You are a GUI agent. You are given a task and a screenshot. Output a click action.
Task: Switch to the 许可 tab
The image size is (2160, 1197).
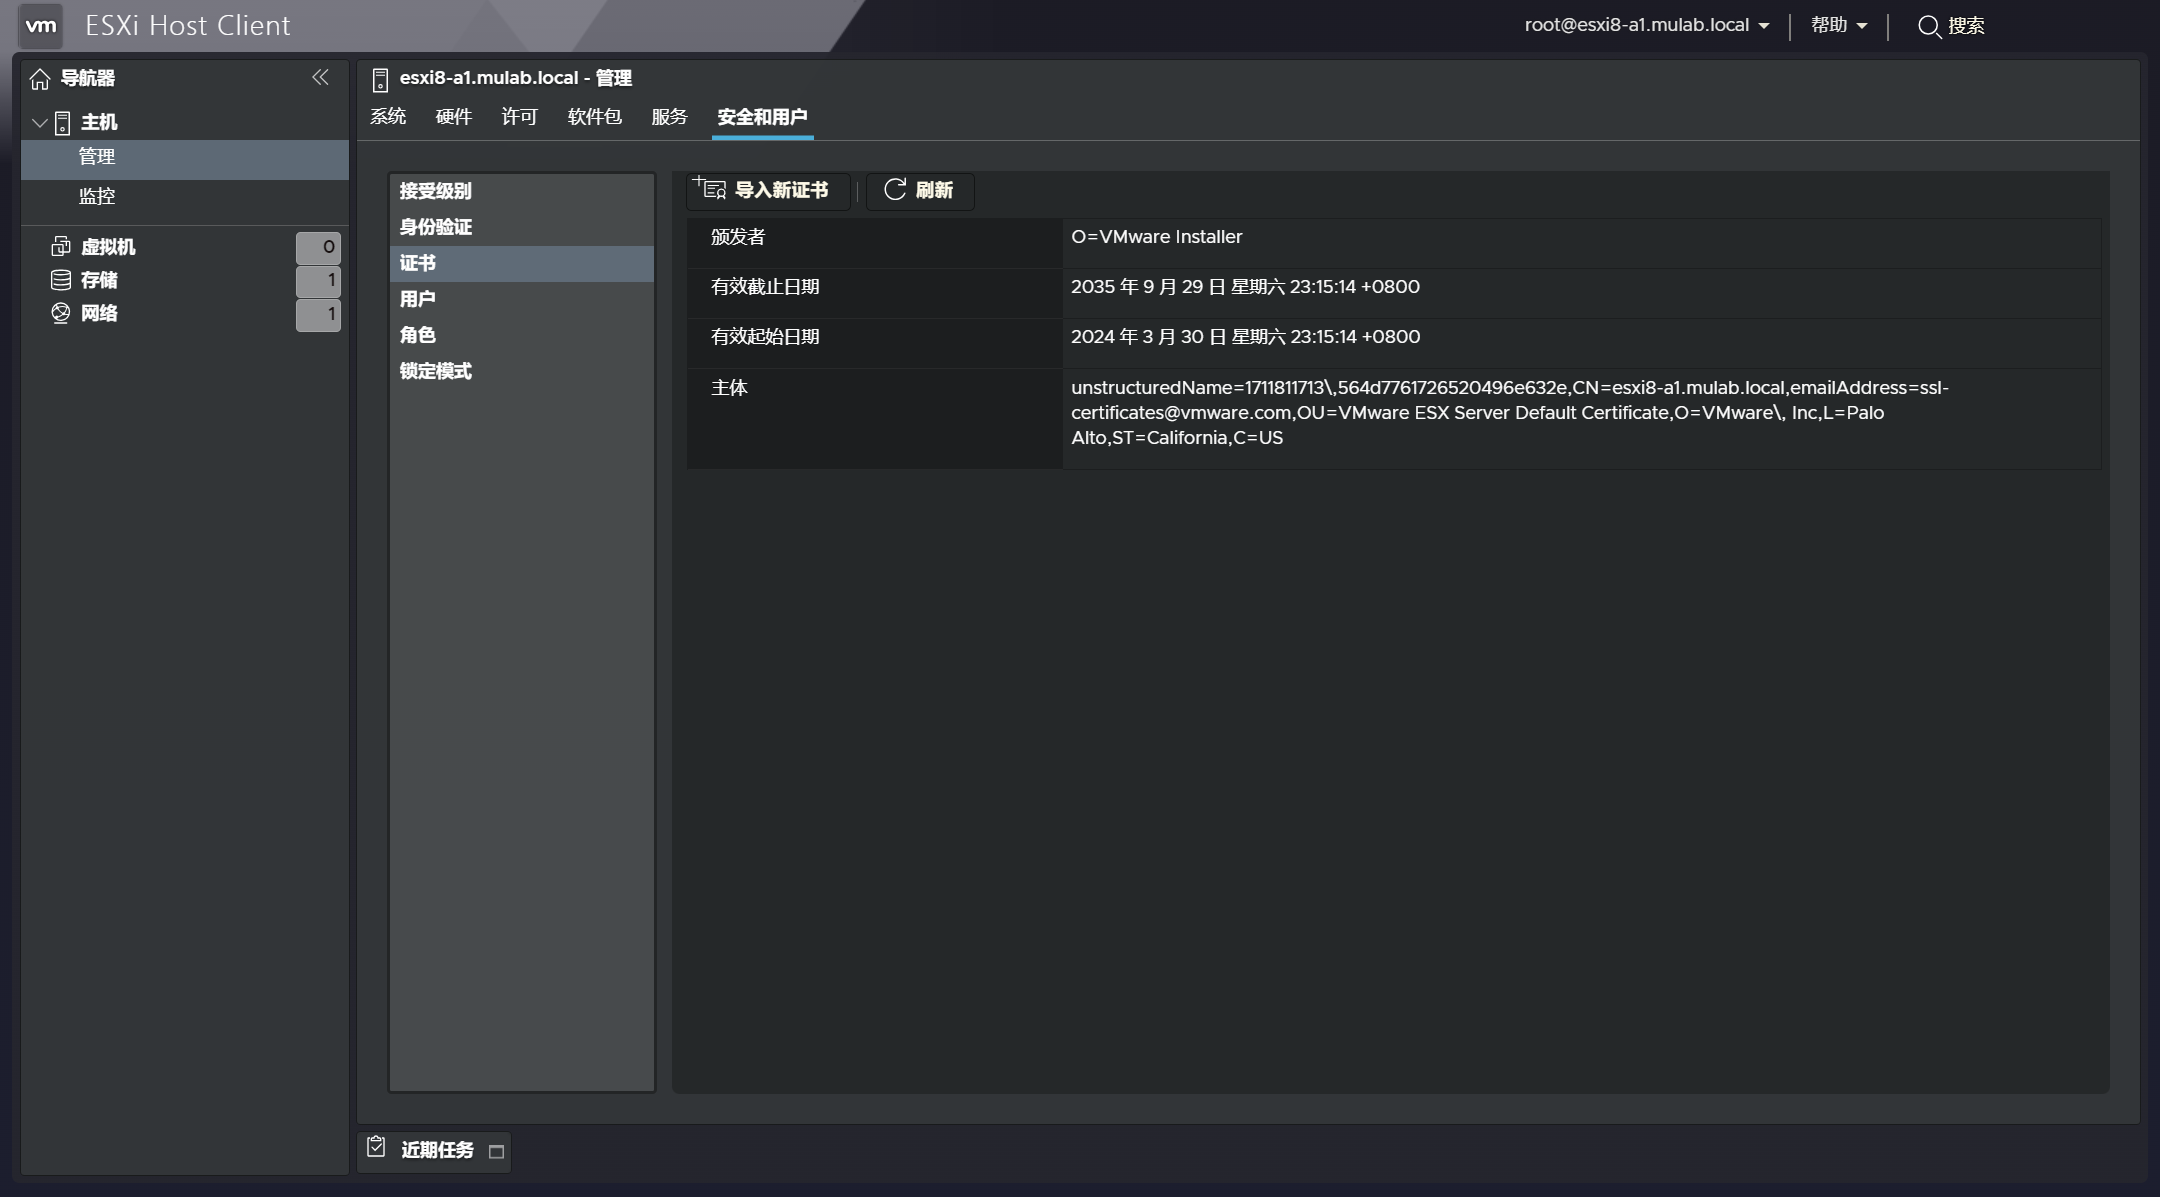click(520, 117)
